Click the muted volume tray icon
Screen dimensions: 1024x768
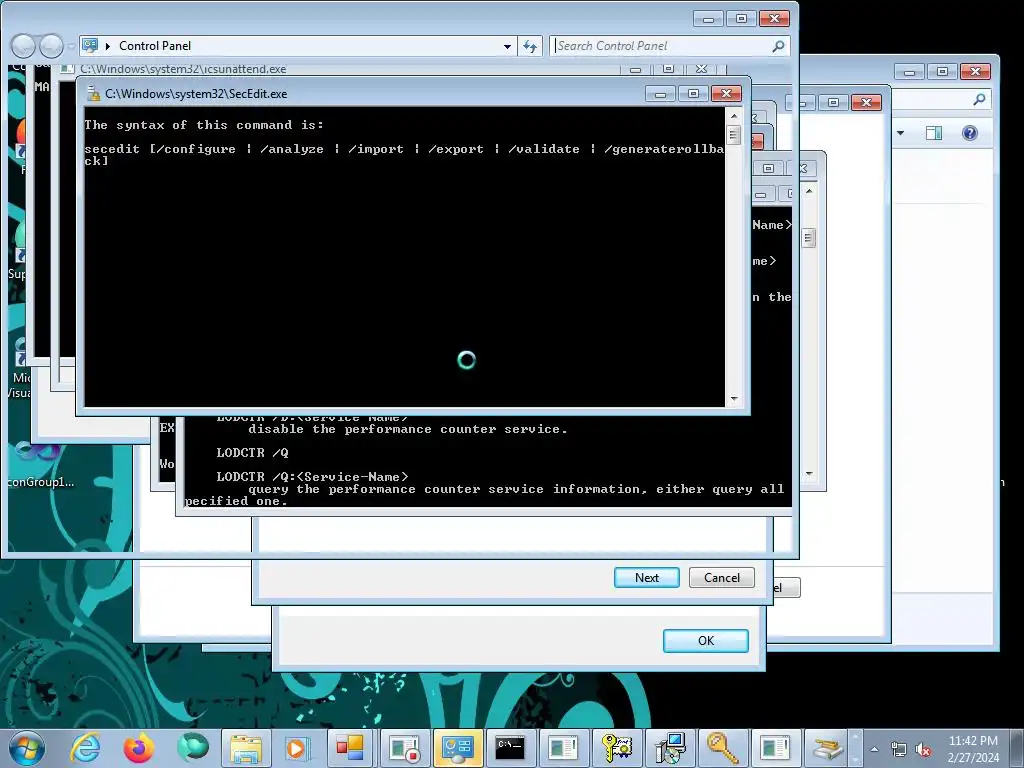pos(923,749)
